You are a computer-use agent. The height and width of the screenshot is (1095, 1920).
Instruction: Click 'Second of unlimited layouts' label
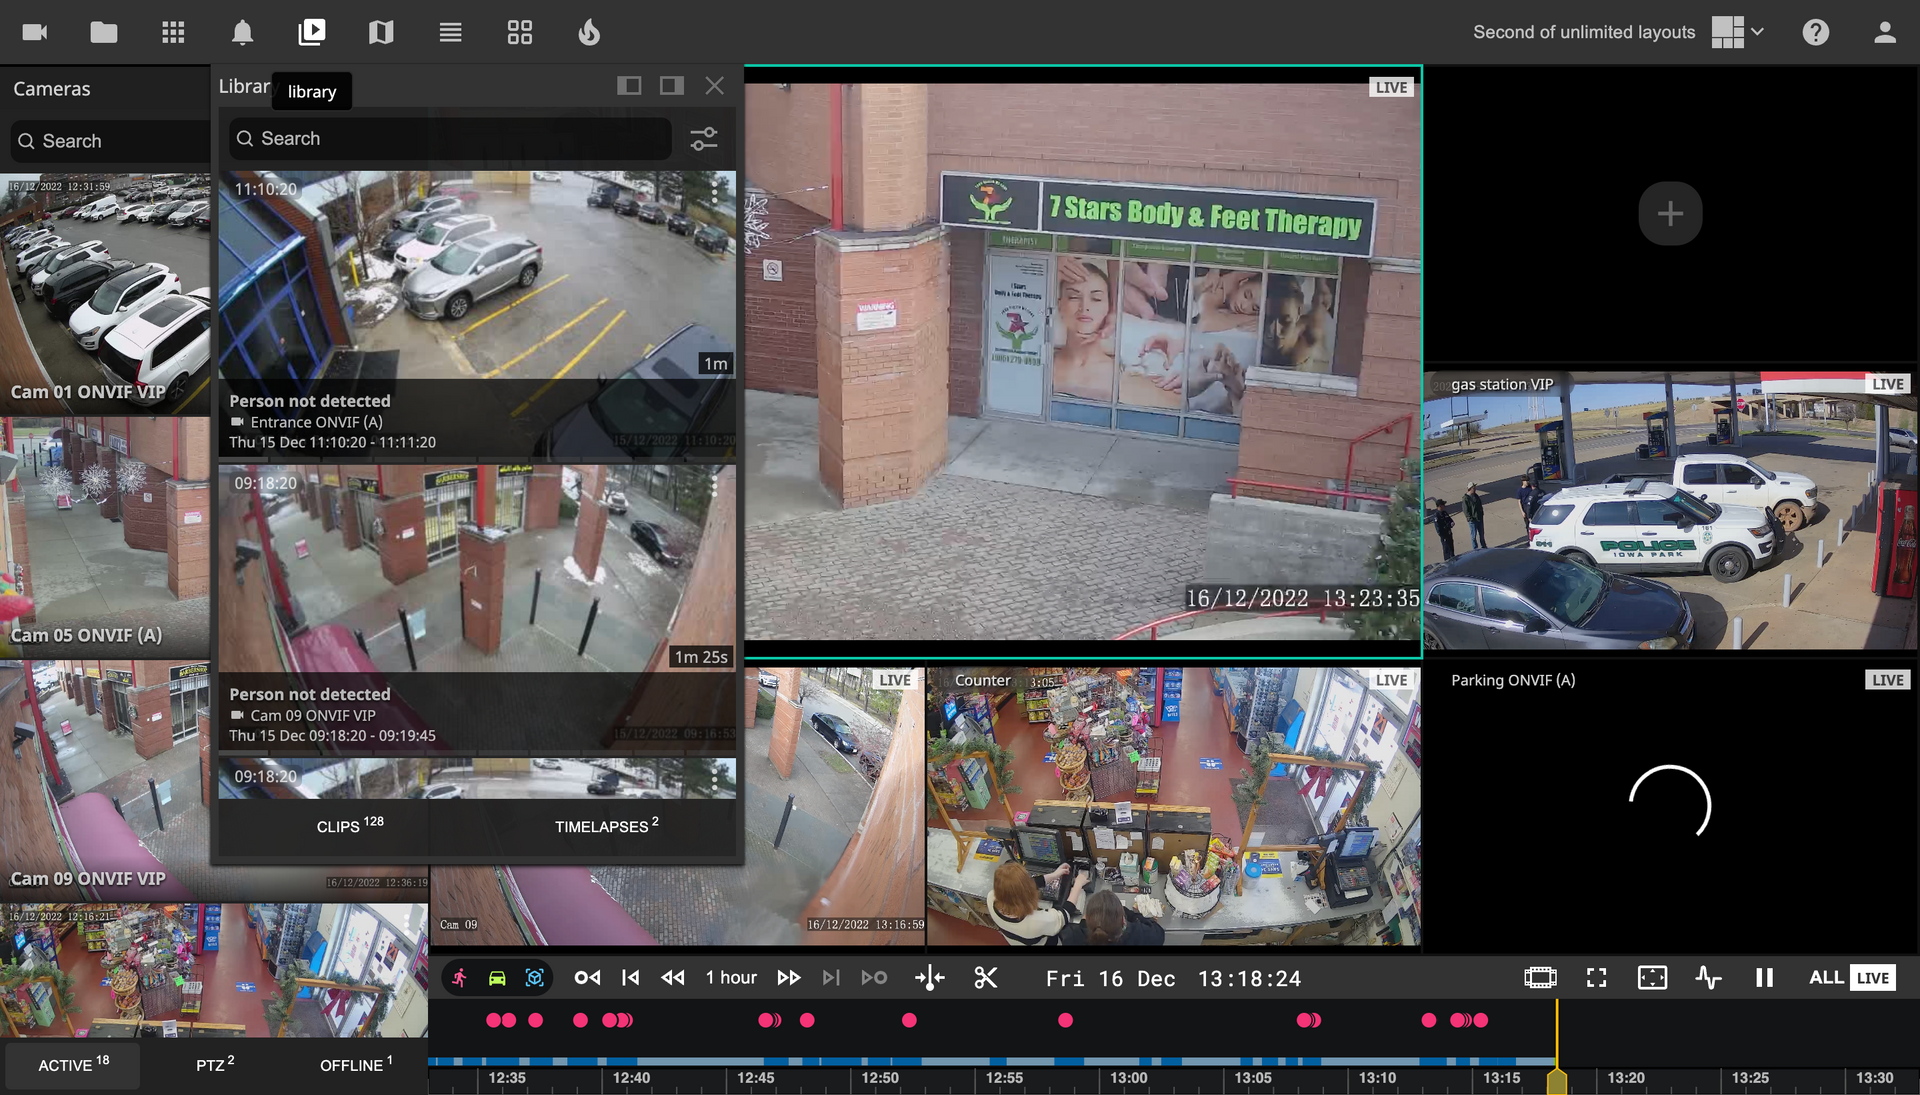click(x=1584, y=32)
